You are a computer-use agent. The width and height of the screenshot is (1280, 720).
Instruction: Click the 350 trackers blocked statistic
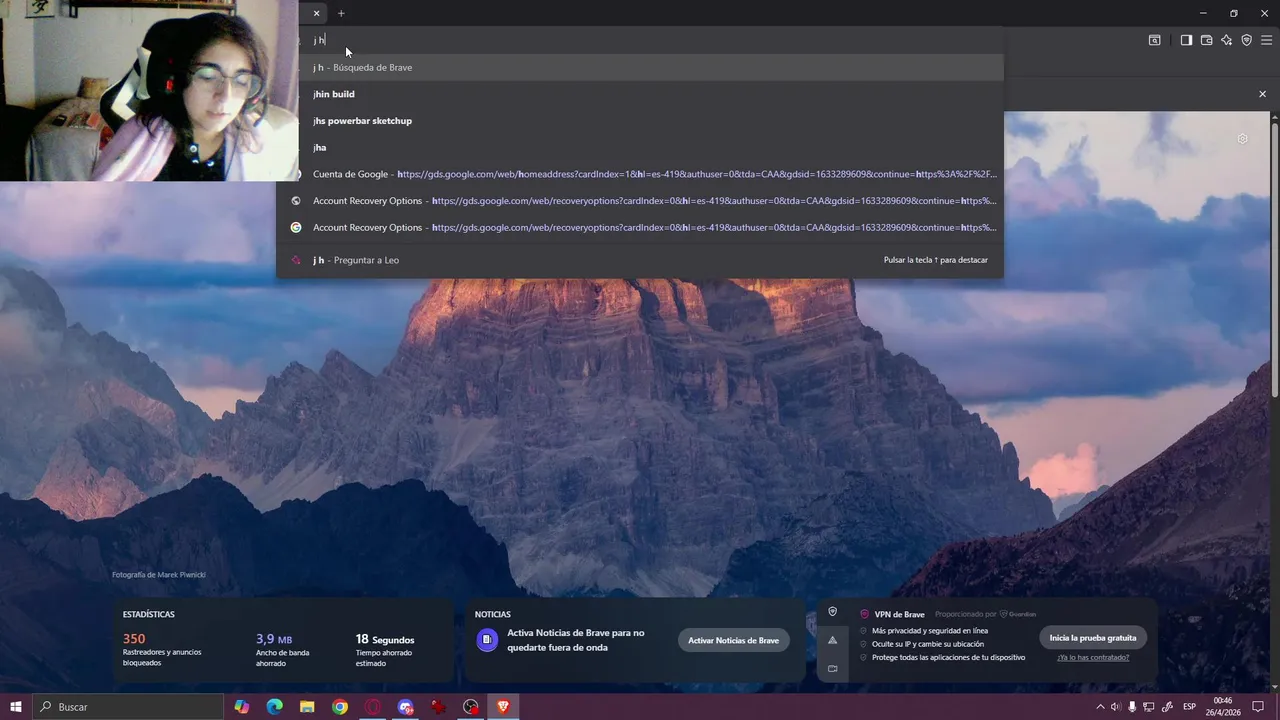click(134, 638)
